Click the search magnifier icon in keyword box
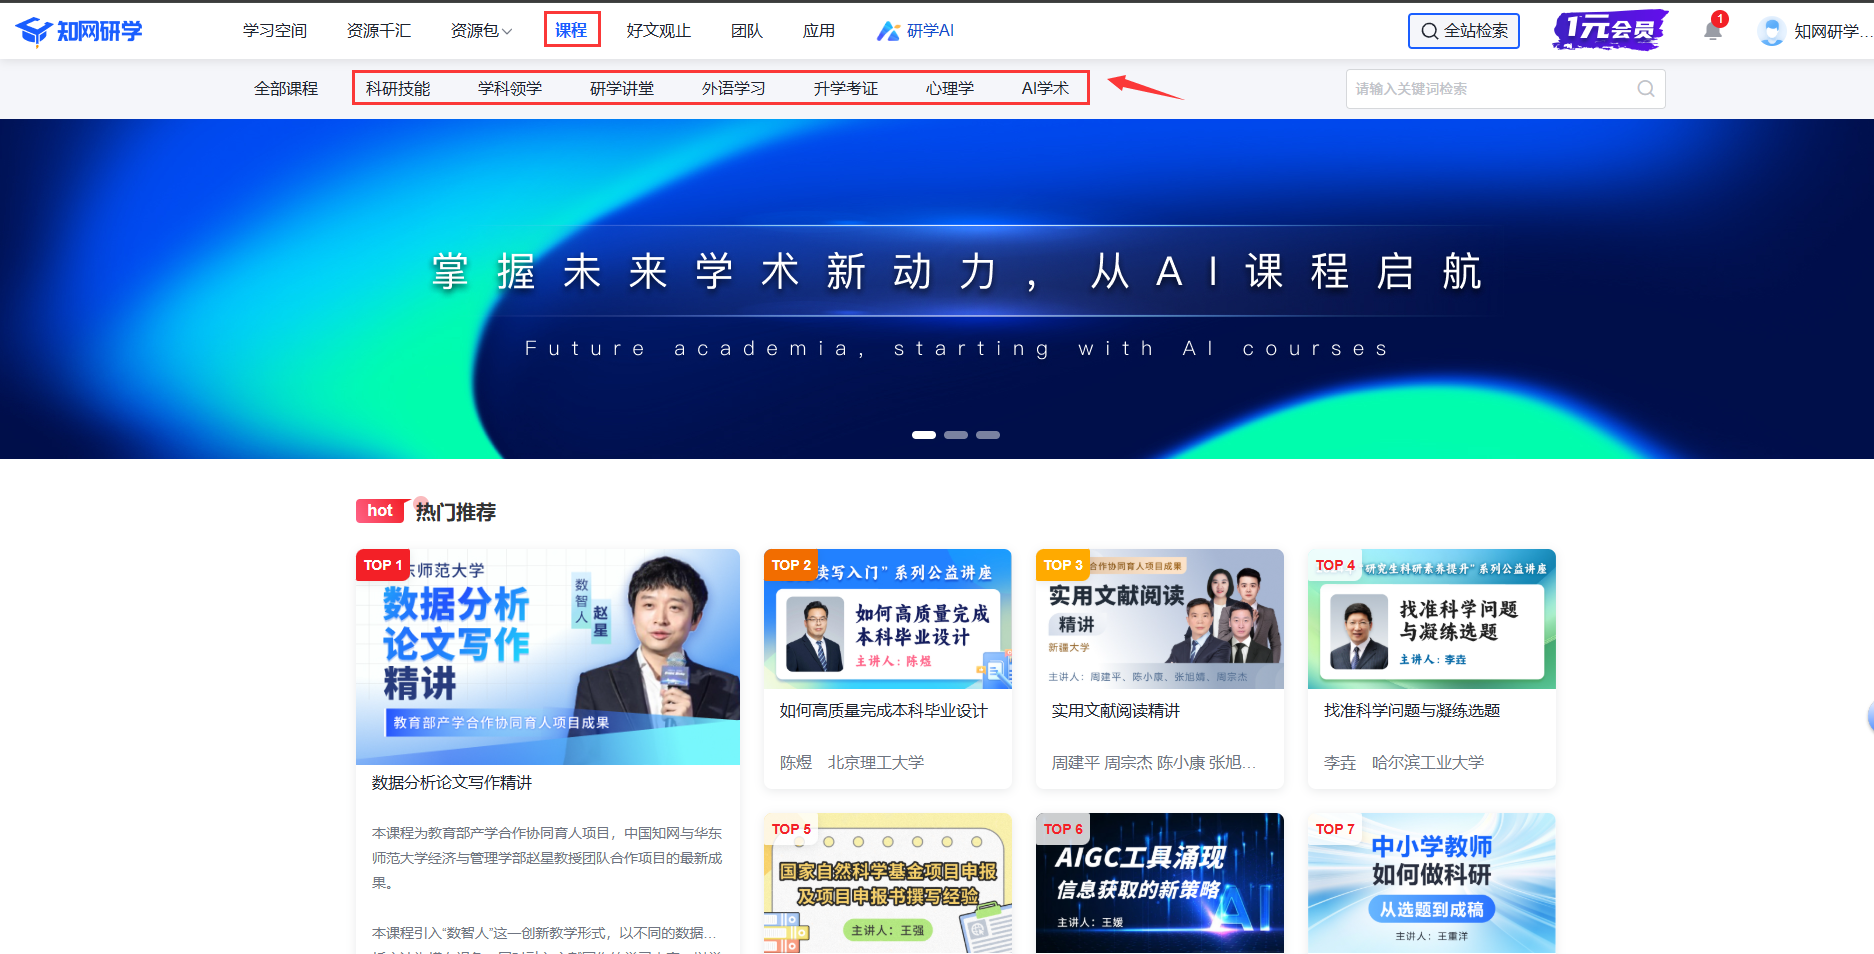The height and width of the screenshot is (954, 1874). [1645, 89]
